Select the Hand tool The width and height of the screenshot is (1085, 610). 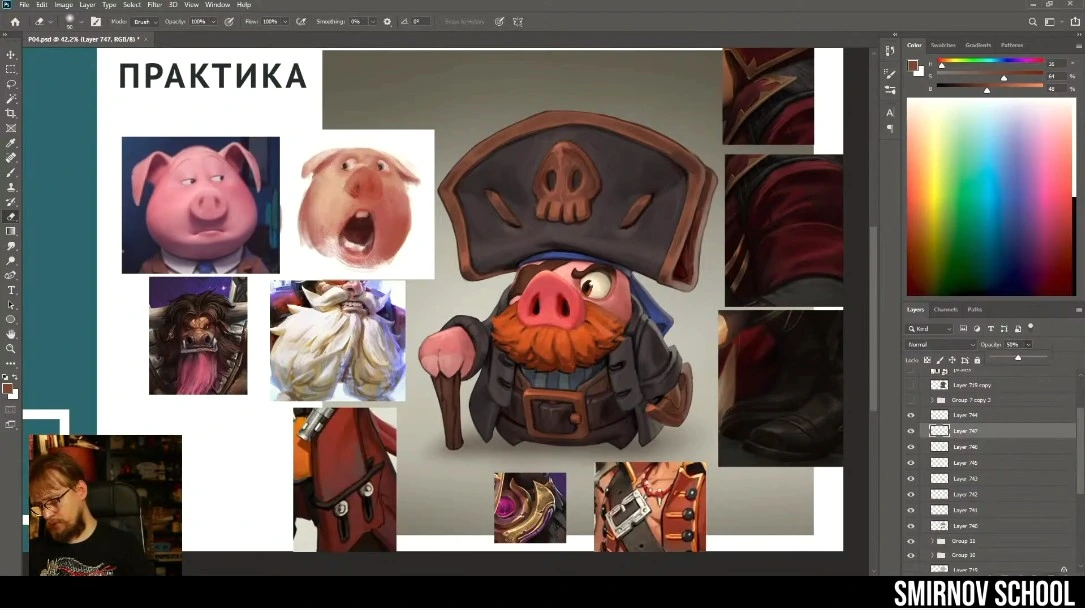(11, 333)
